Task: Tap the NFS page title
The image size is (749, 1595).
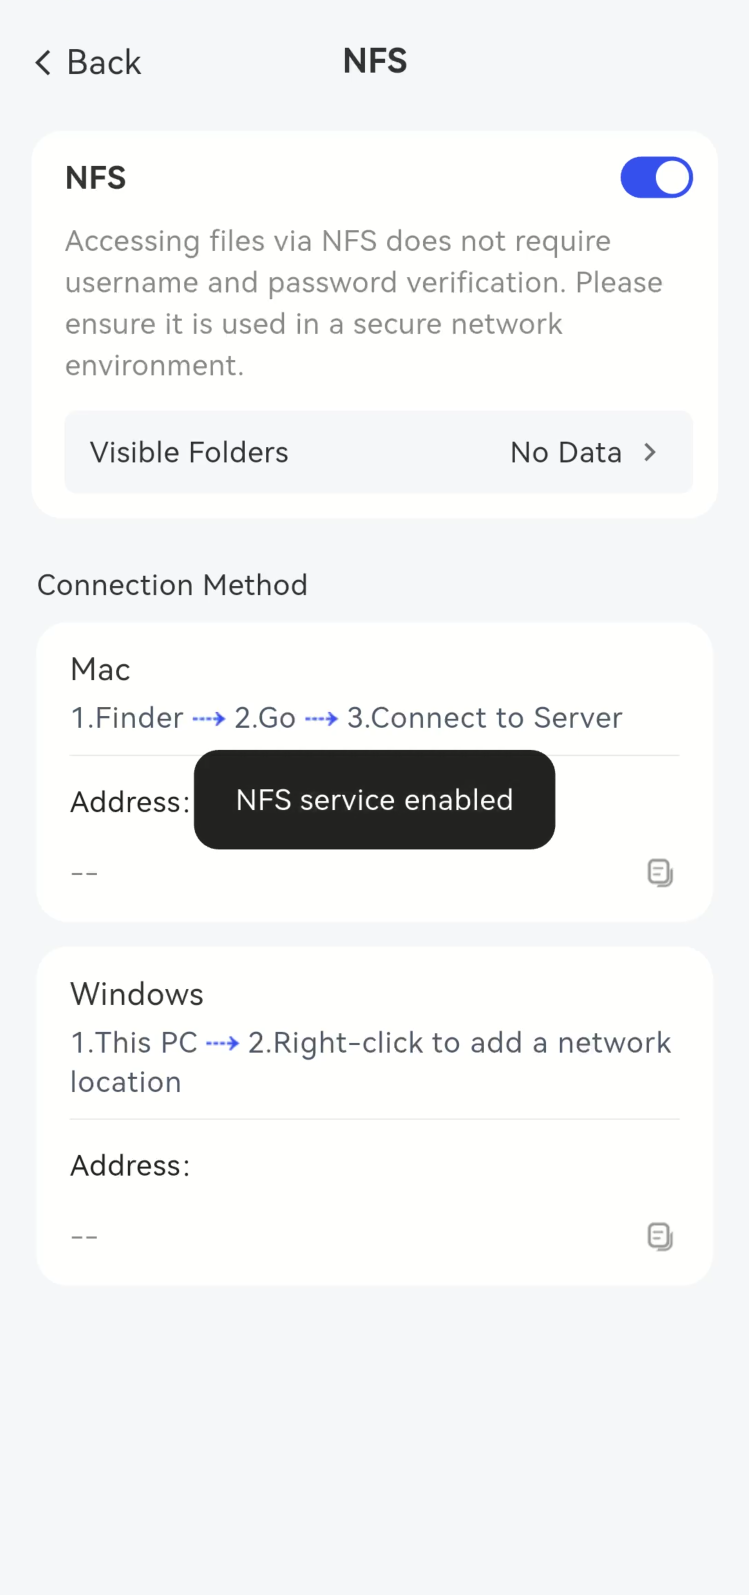Action: (x=375, y=61)
